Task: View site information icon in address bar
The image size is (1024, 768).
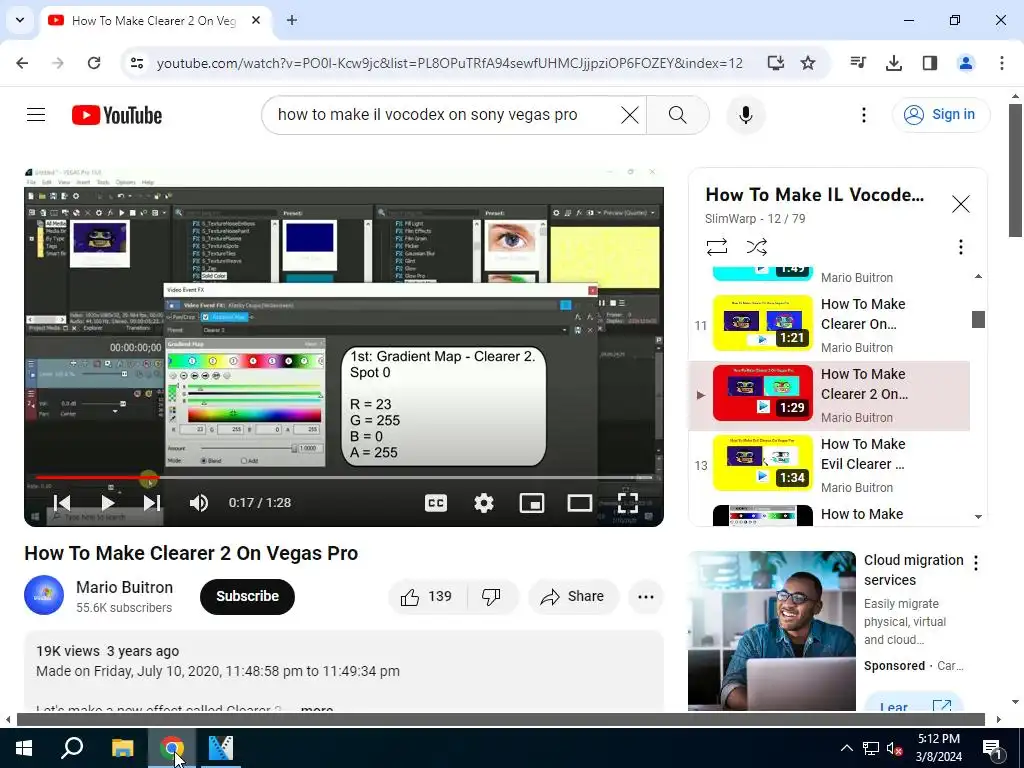Action: coord(136,63)
